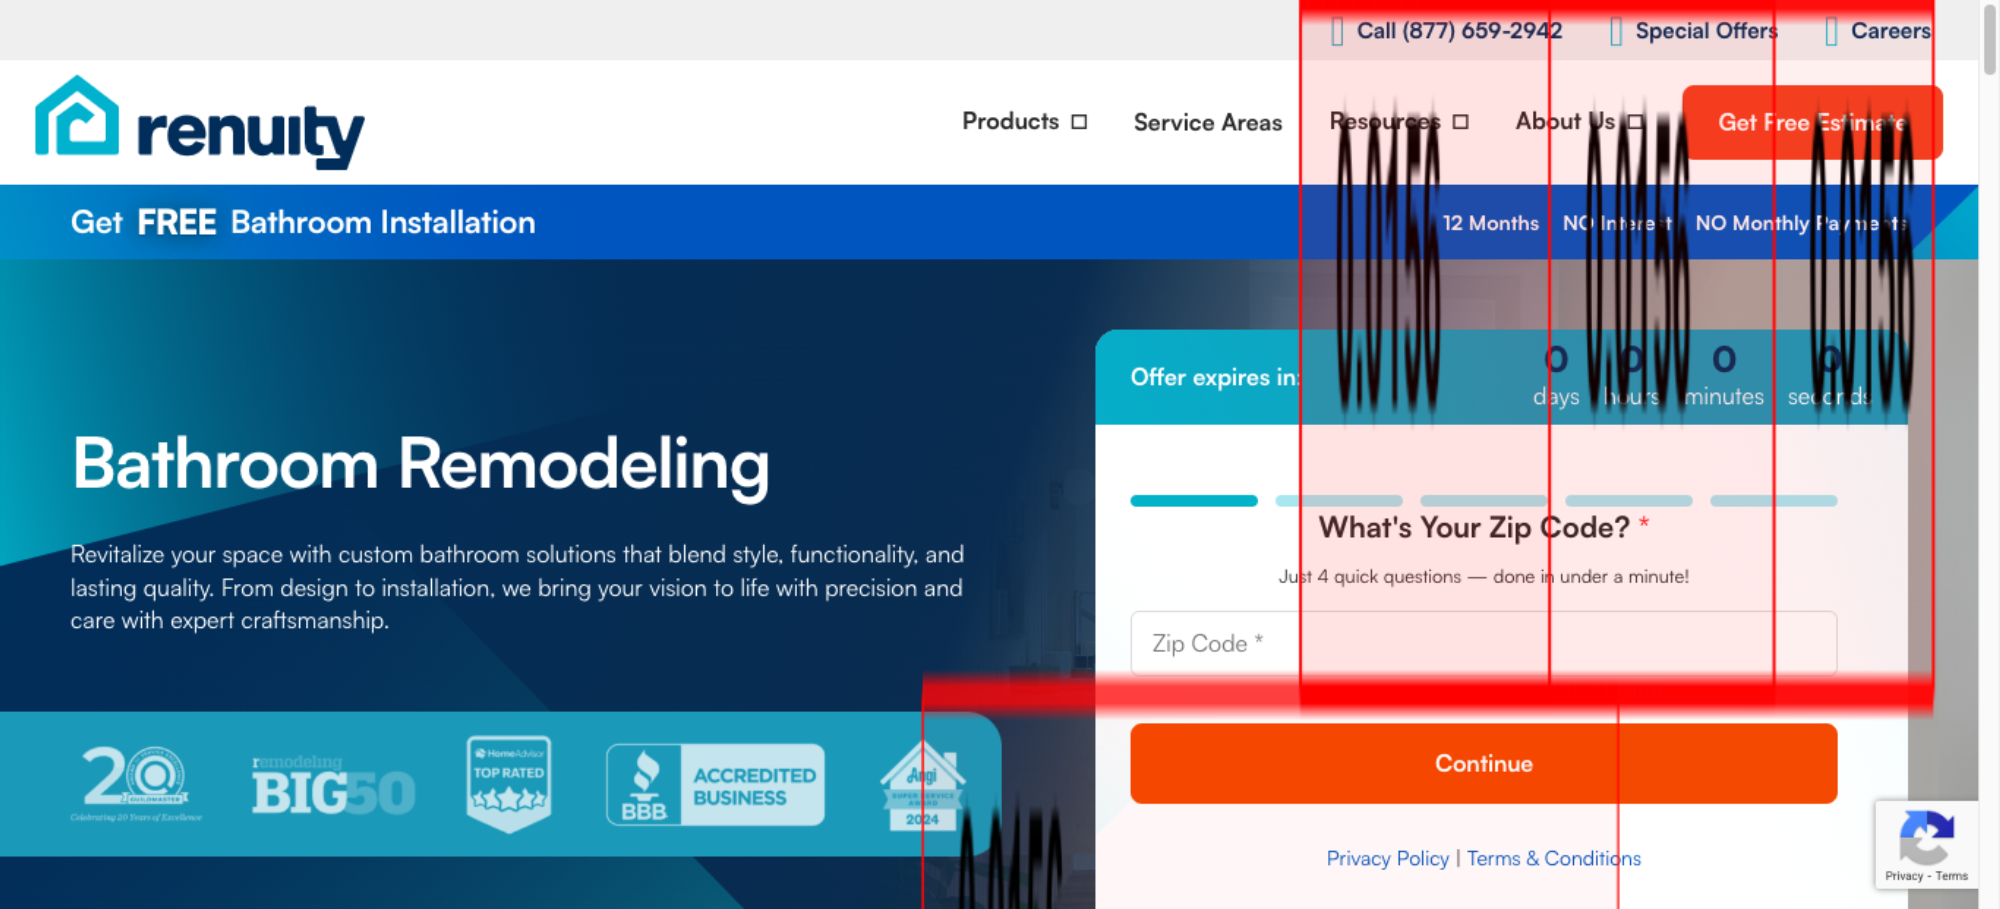This screenshot has height=909, width=2000.
Task: Click into the Zip Code field
Action: (x=1483, y=644)
